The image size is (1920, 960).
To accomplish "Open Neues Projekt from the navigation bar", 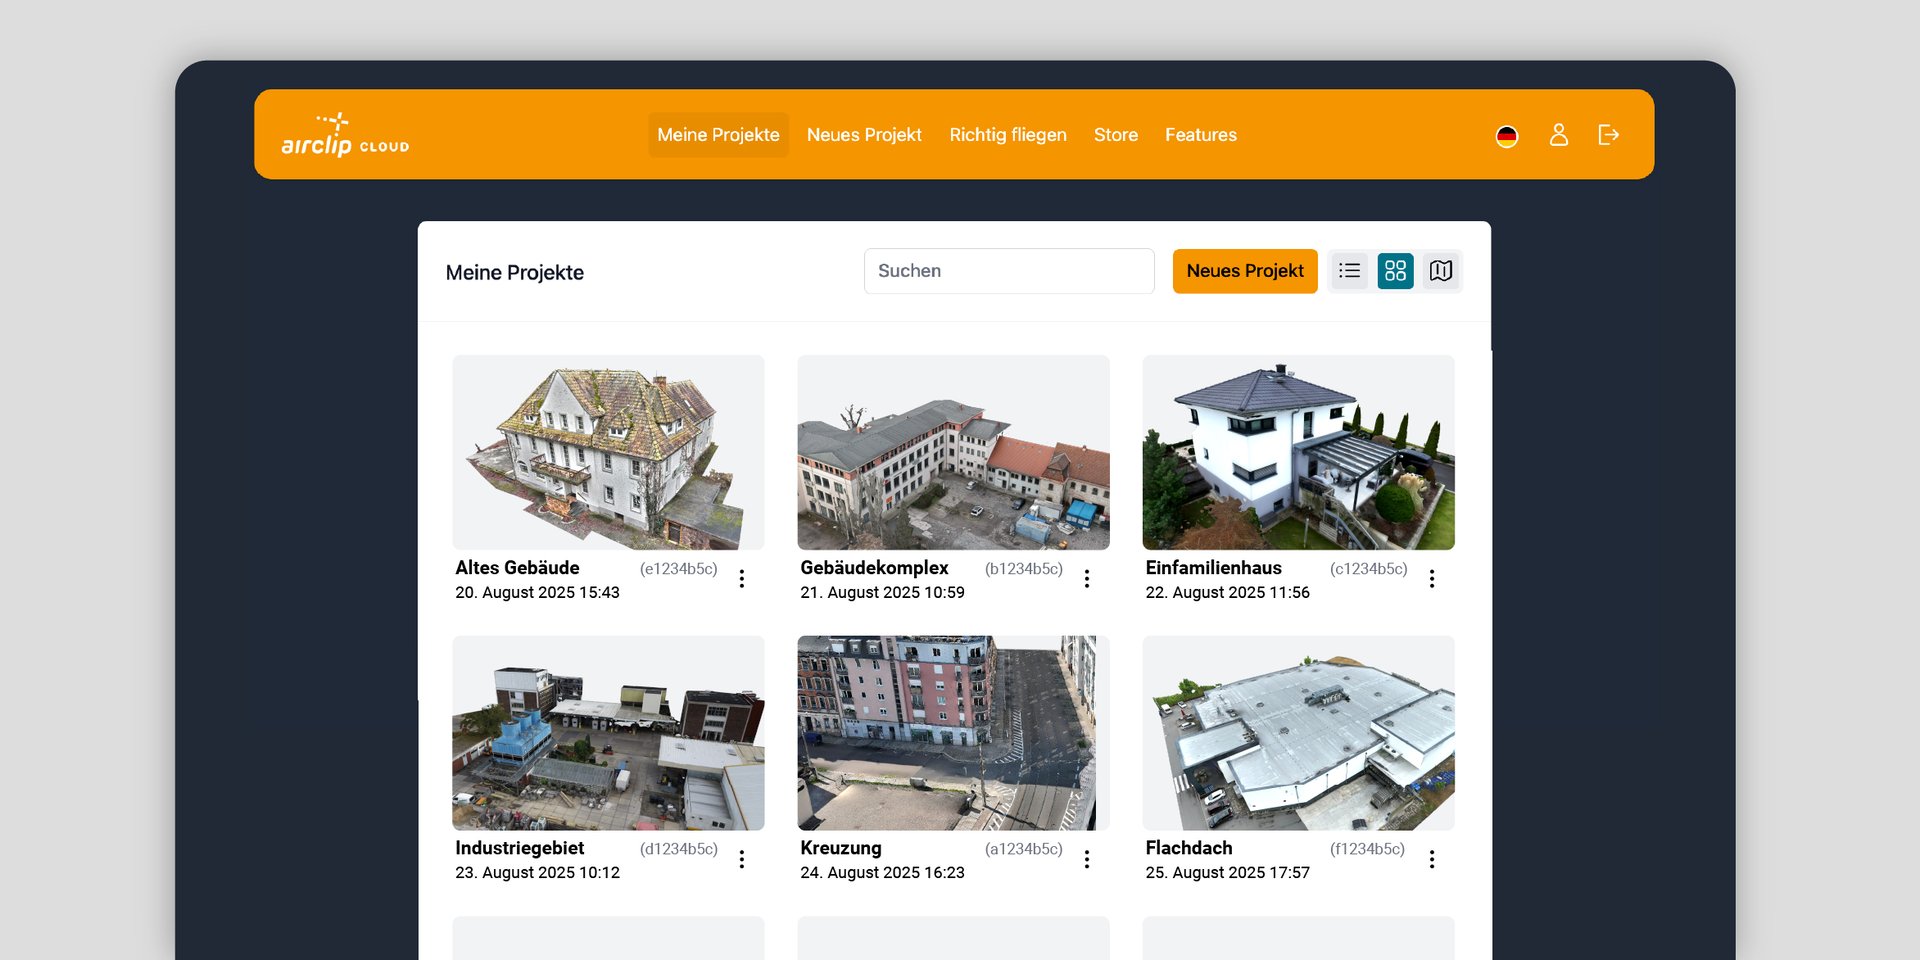I will click(x=864, y=135).
